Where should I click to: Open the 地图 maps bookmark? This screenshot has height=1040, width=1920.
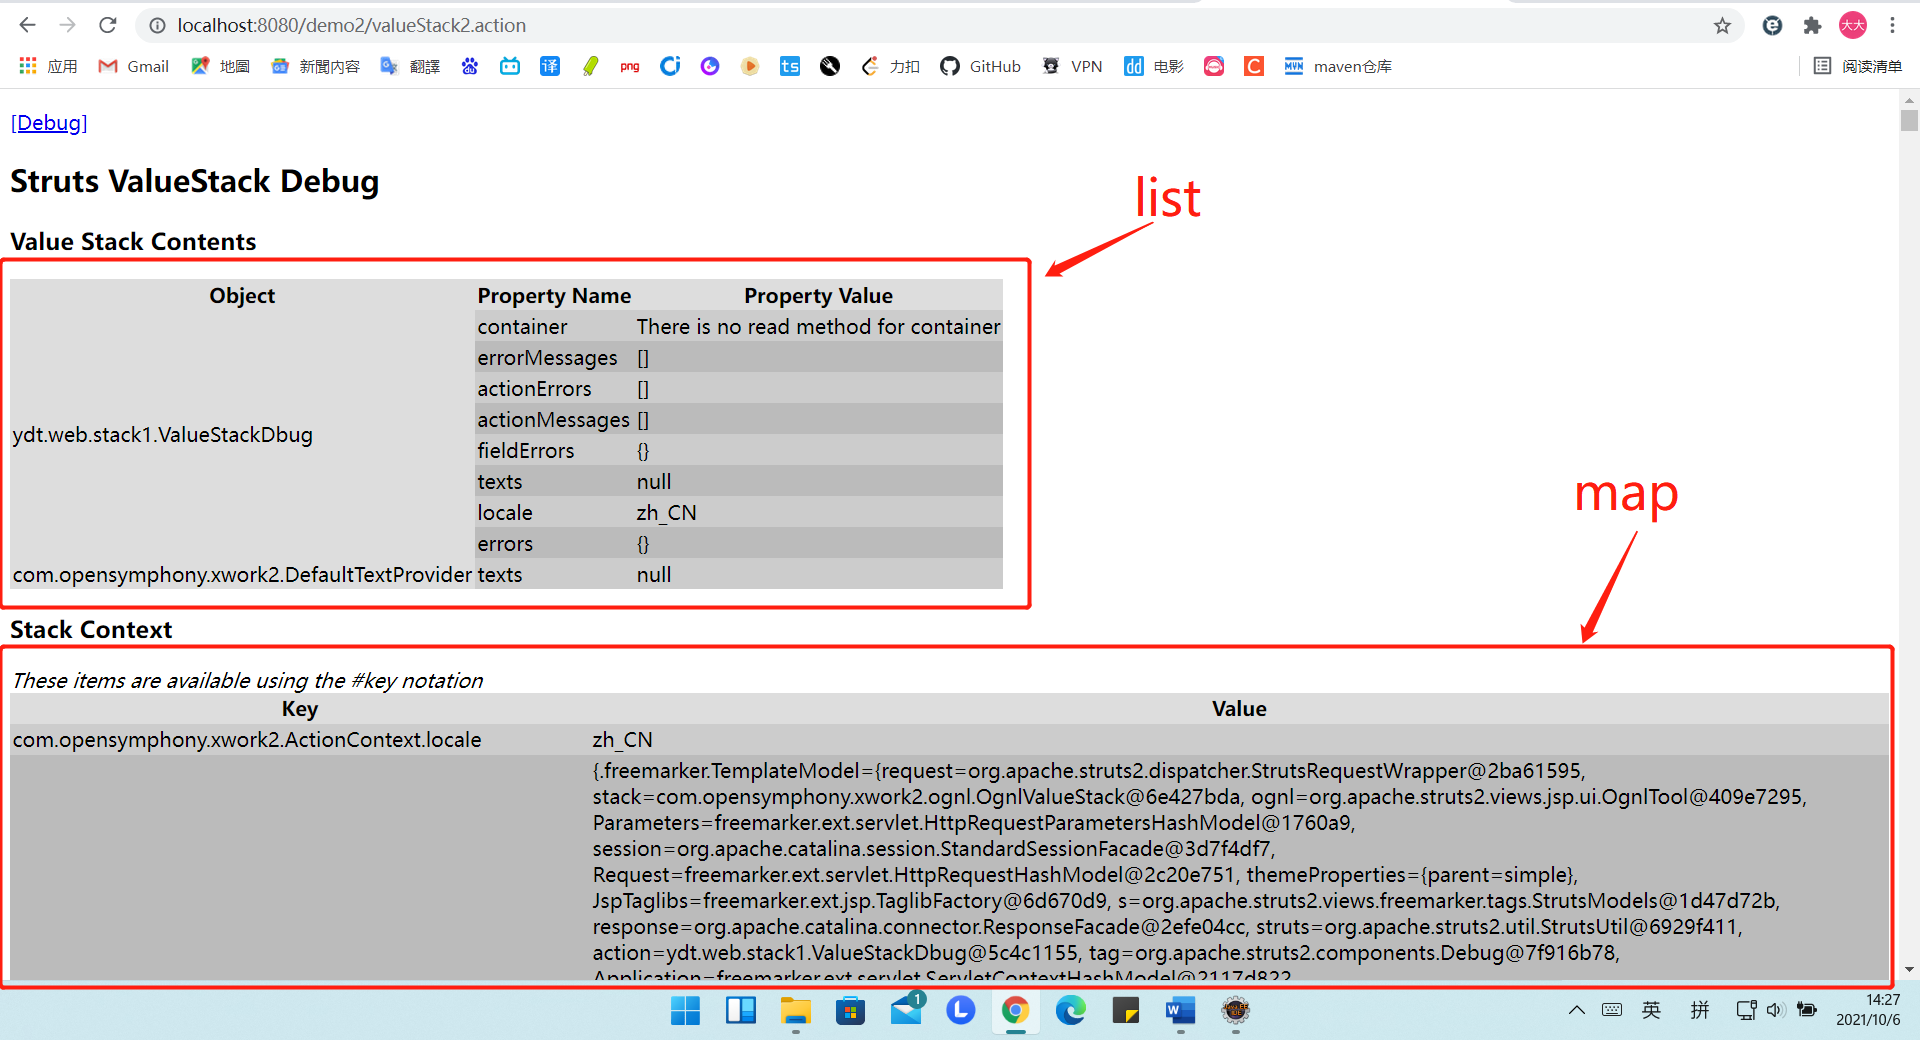click(x=220, y=66)
